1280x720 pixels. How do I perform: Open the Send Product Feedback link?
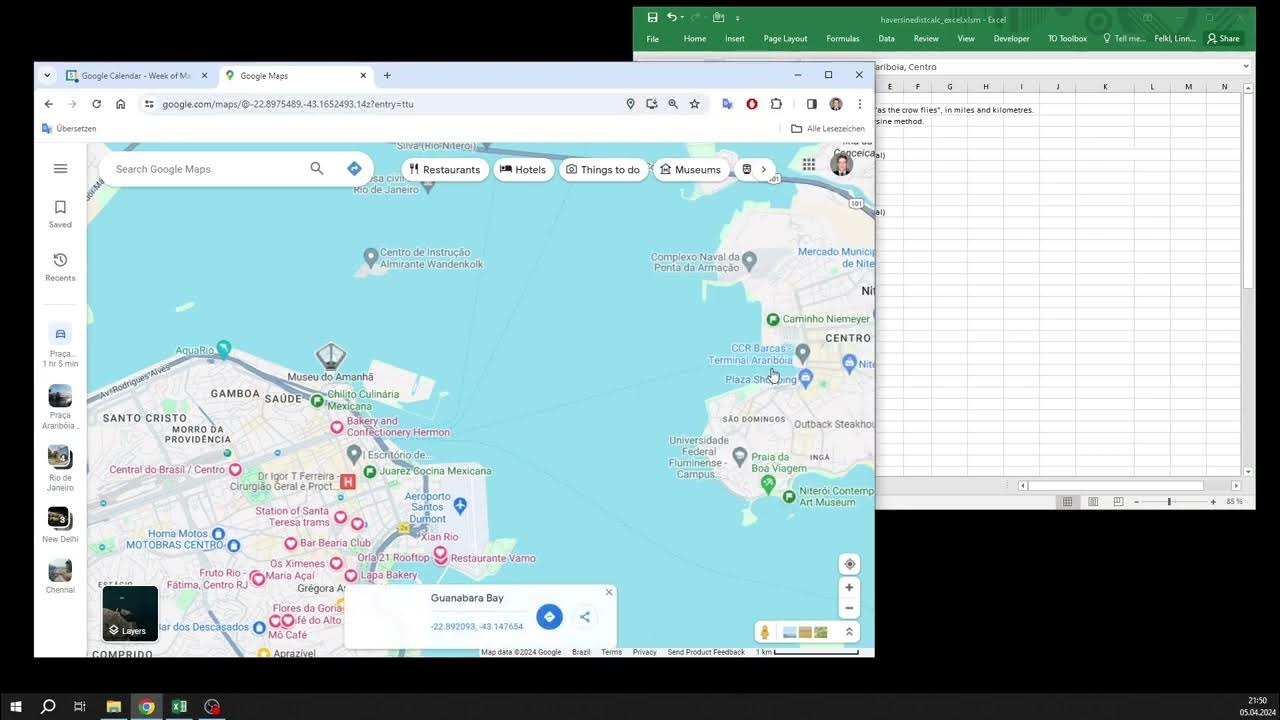point(706,652)
